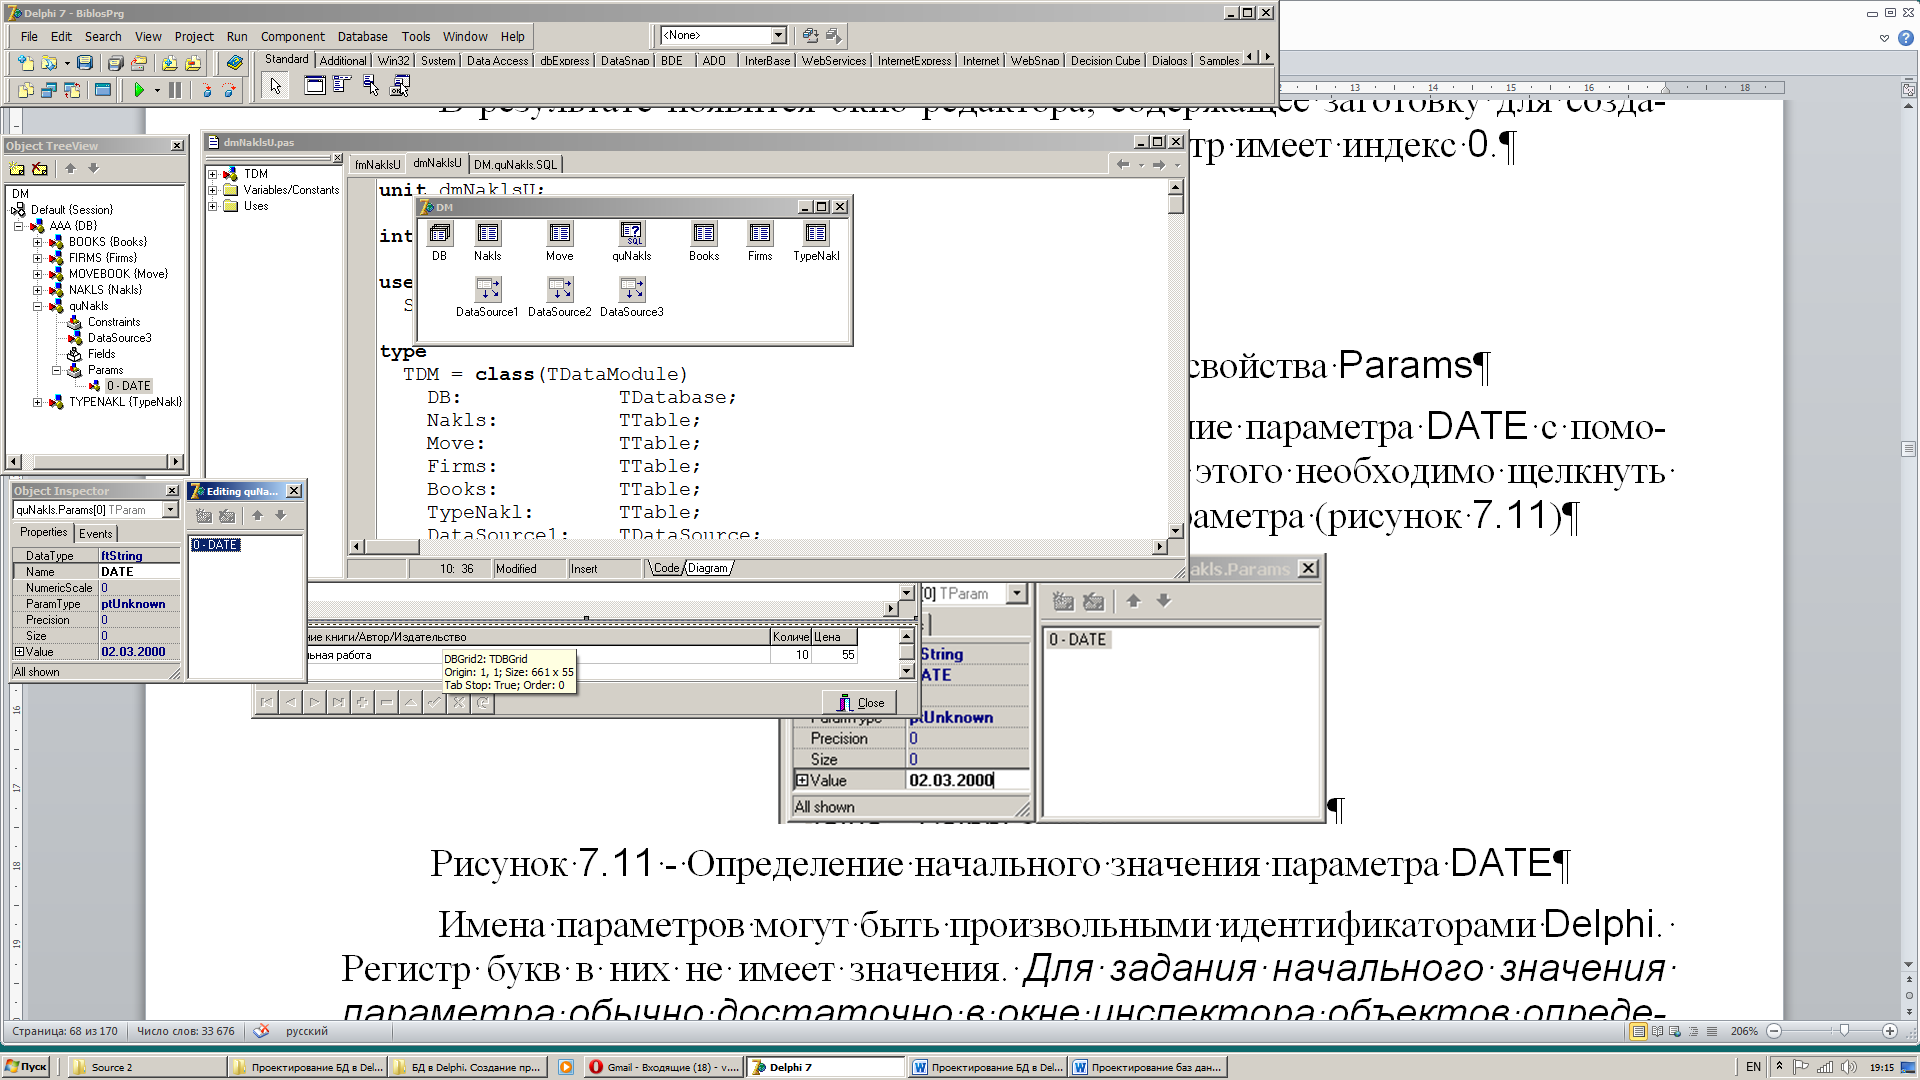Expand Uses folder in code explorer
This screenshot has width=1920, height=1080.
coord(213,206)
